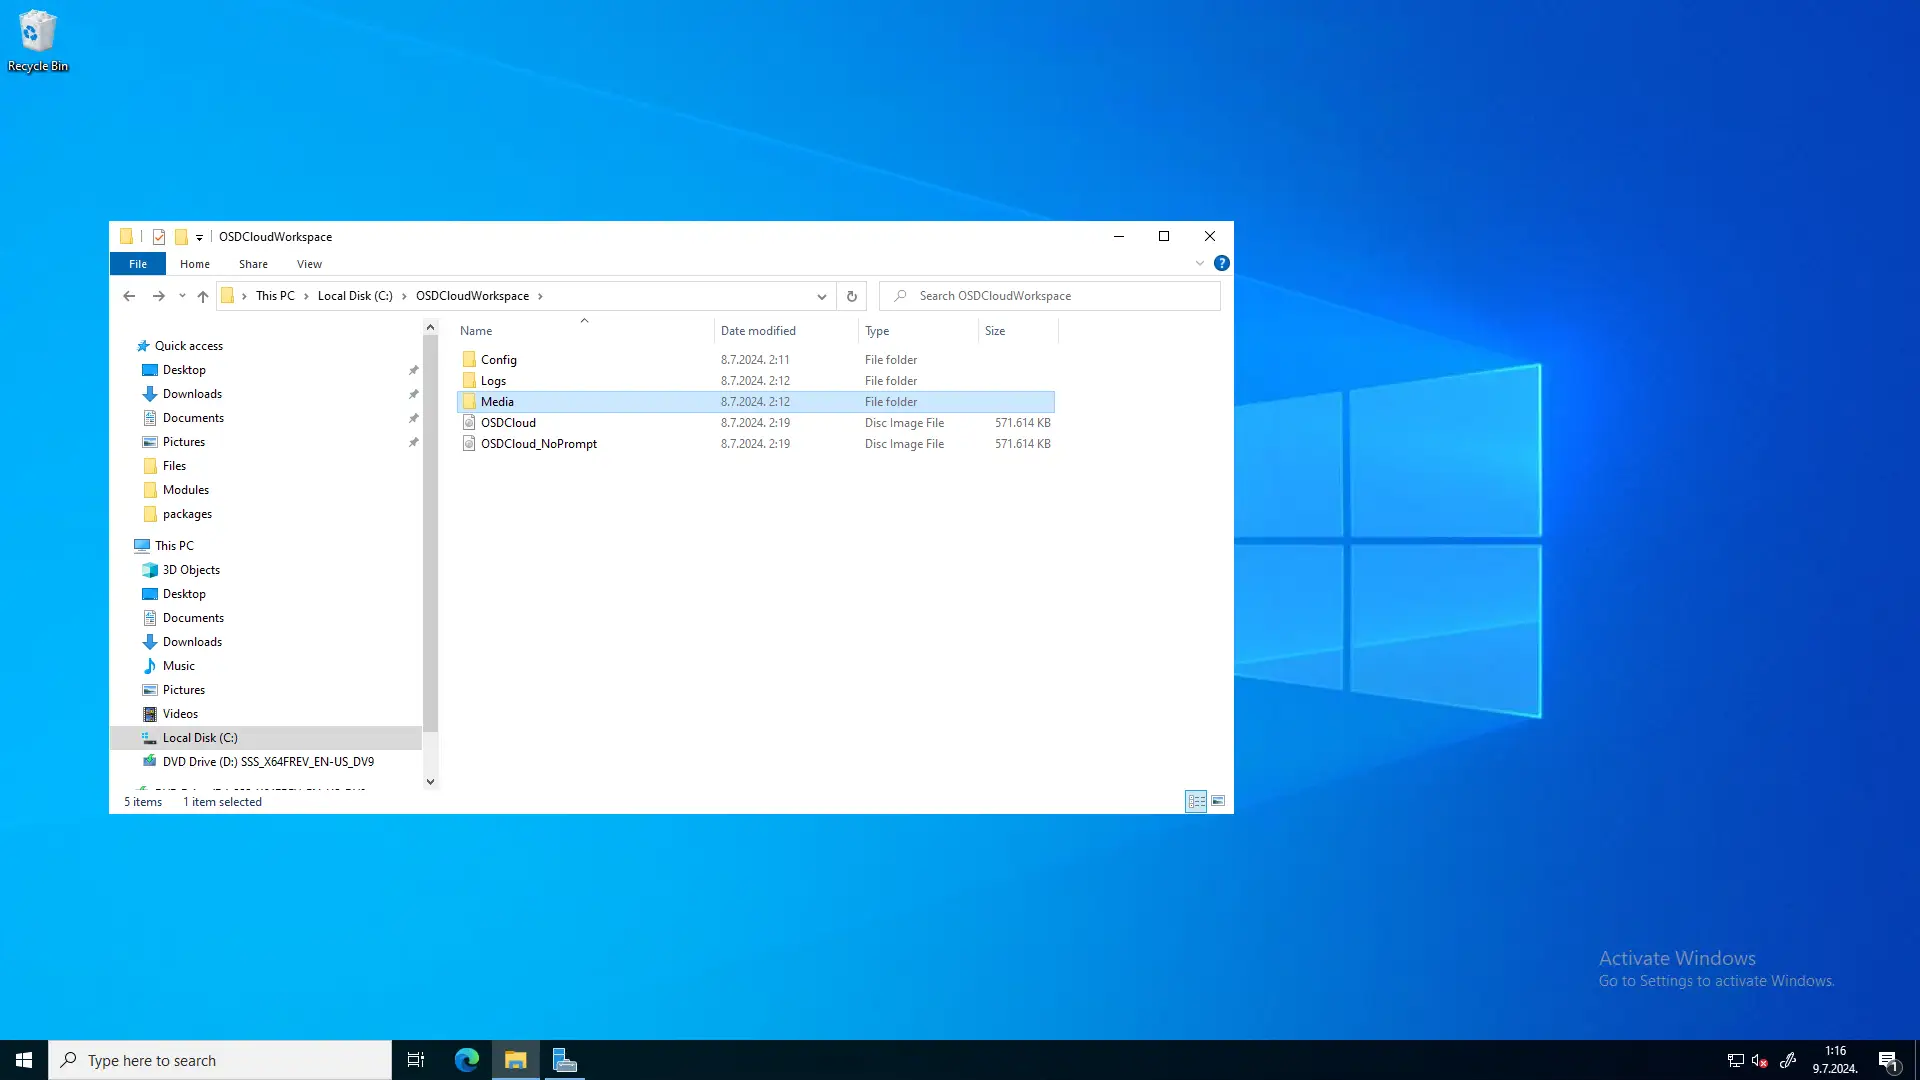Click the network tray icon
Viewport: 1920px width, 1080px height.
tap(1735, 1061)
